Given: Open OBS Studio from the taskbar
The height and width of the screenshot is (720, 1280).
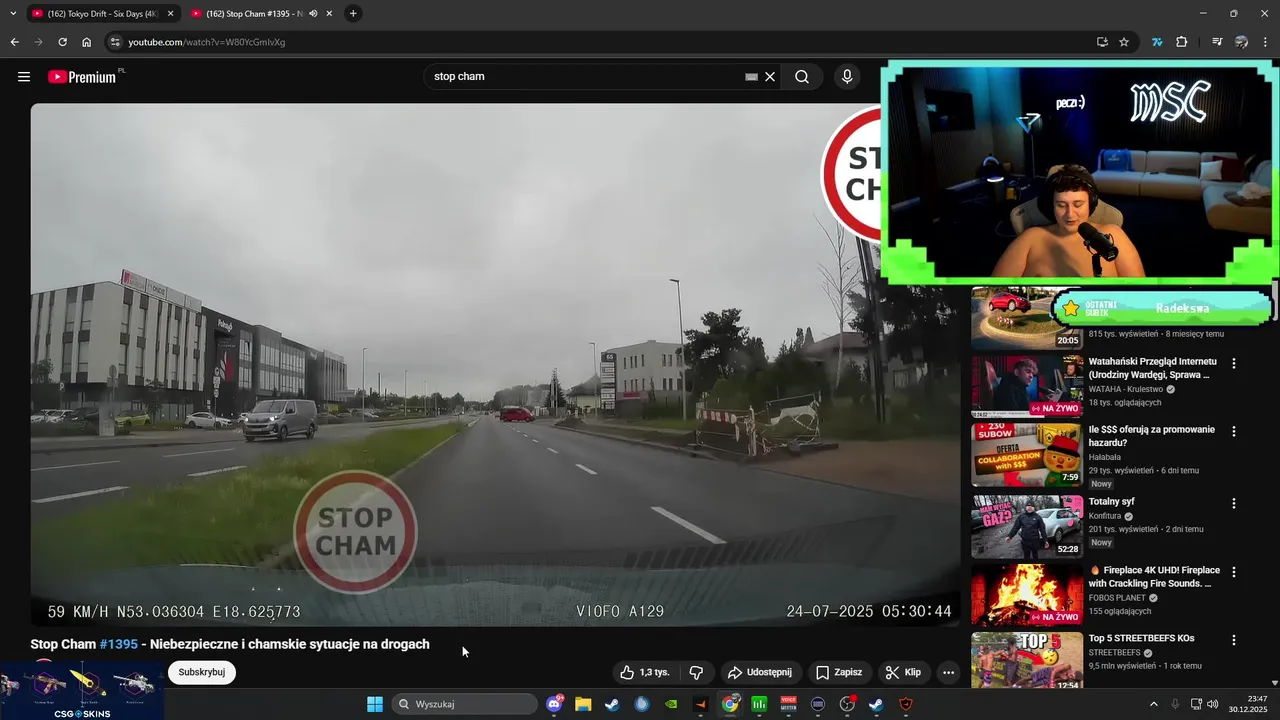Looking at the screenshot, I should [848, 704].
